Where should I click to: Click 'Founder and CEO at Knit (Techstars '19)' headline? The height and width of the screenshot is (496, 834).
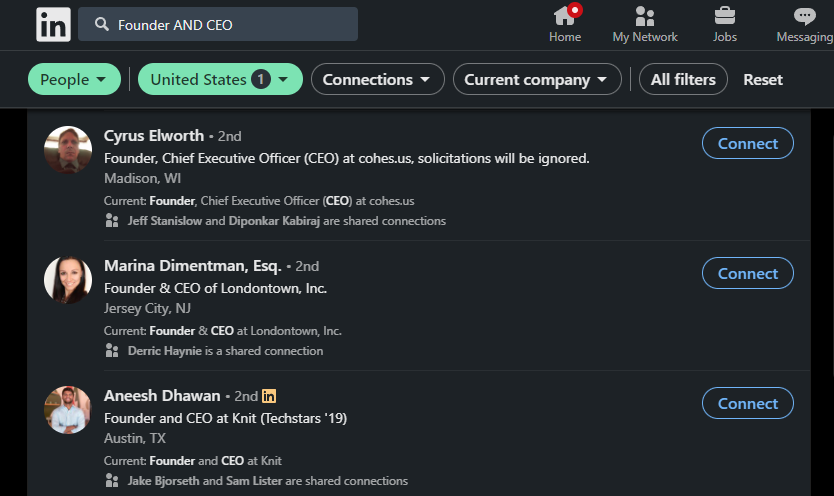tap(226, 418)
